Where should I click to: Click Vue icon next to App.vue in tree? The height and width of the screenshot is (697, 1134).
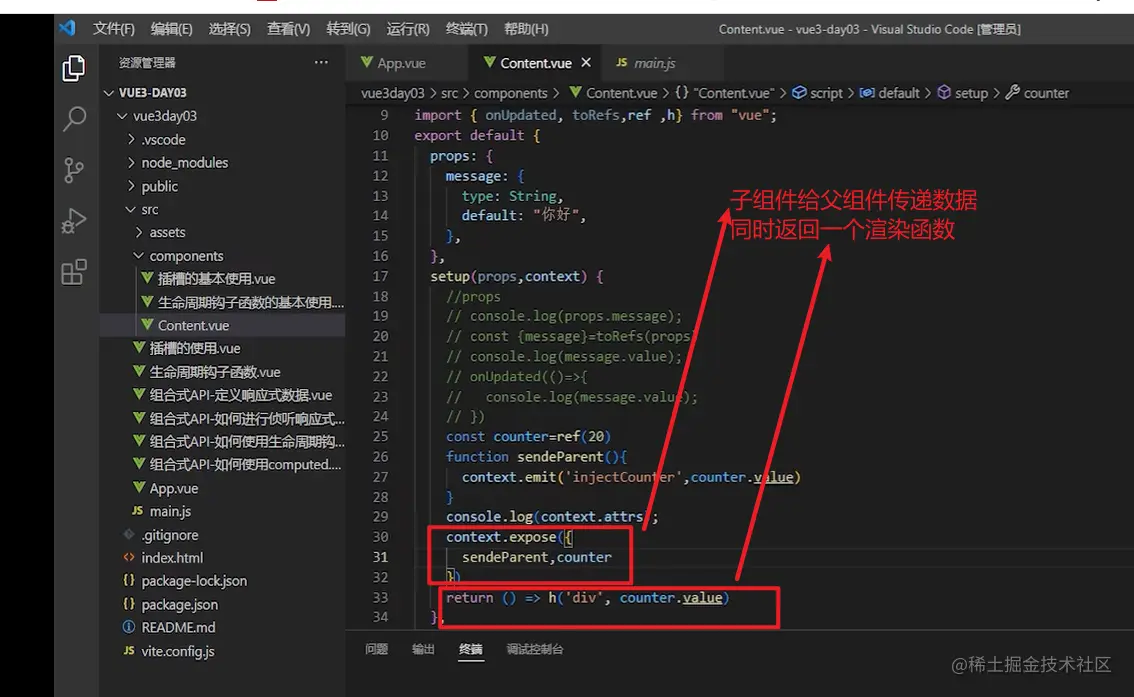[139, 487]
